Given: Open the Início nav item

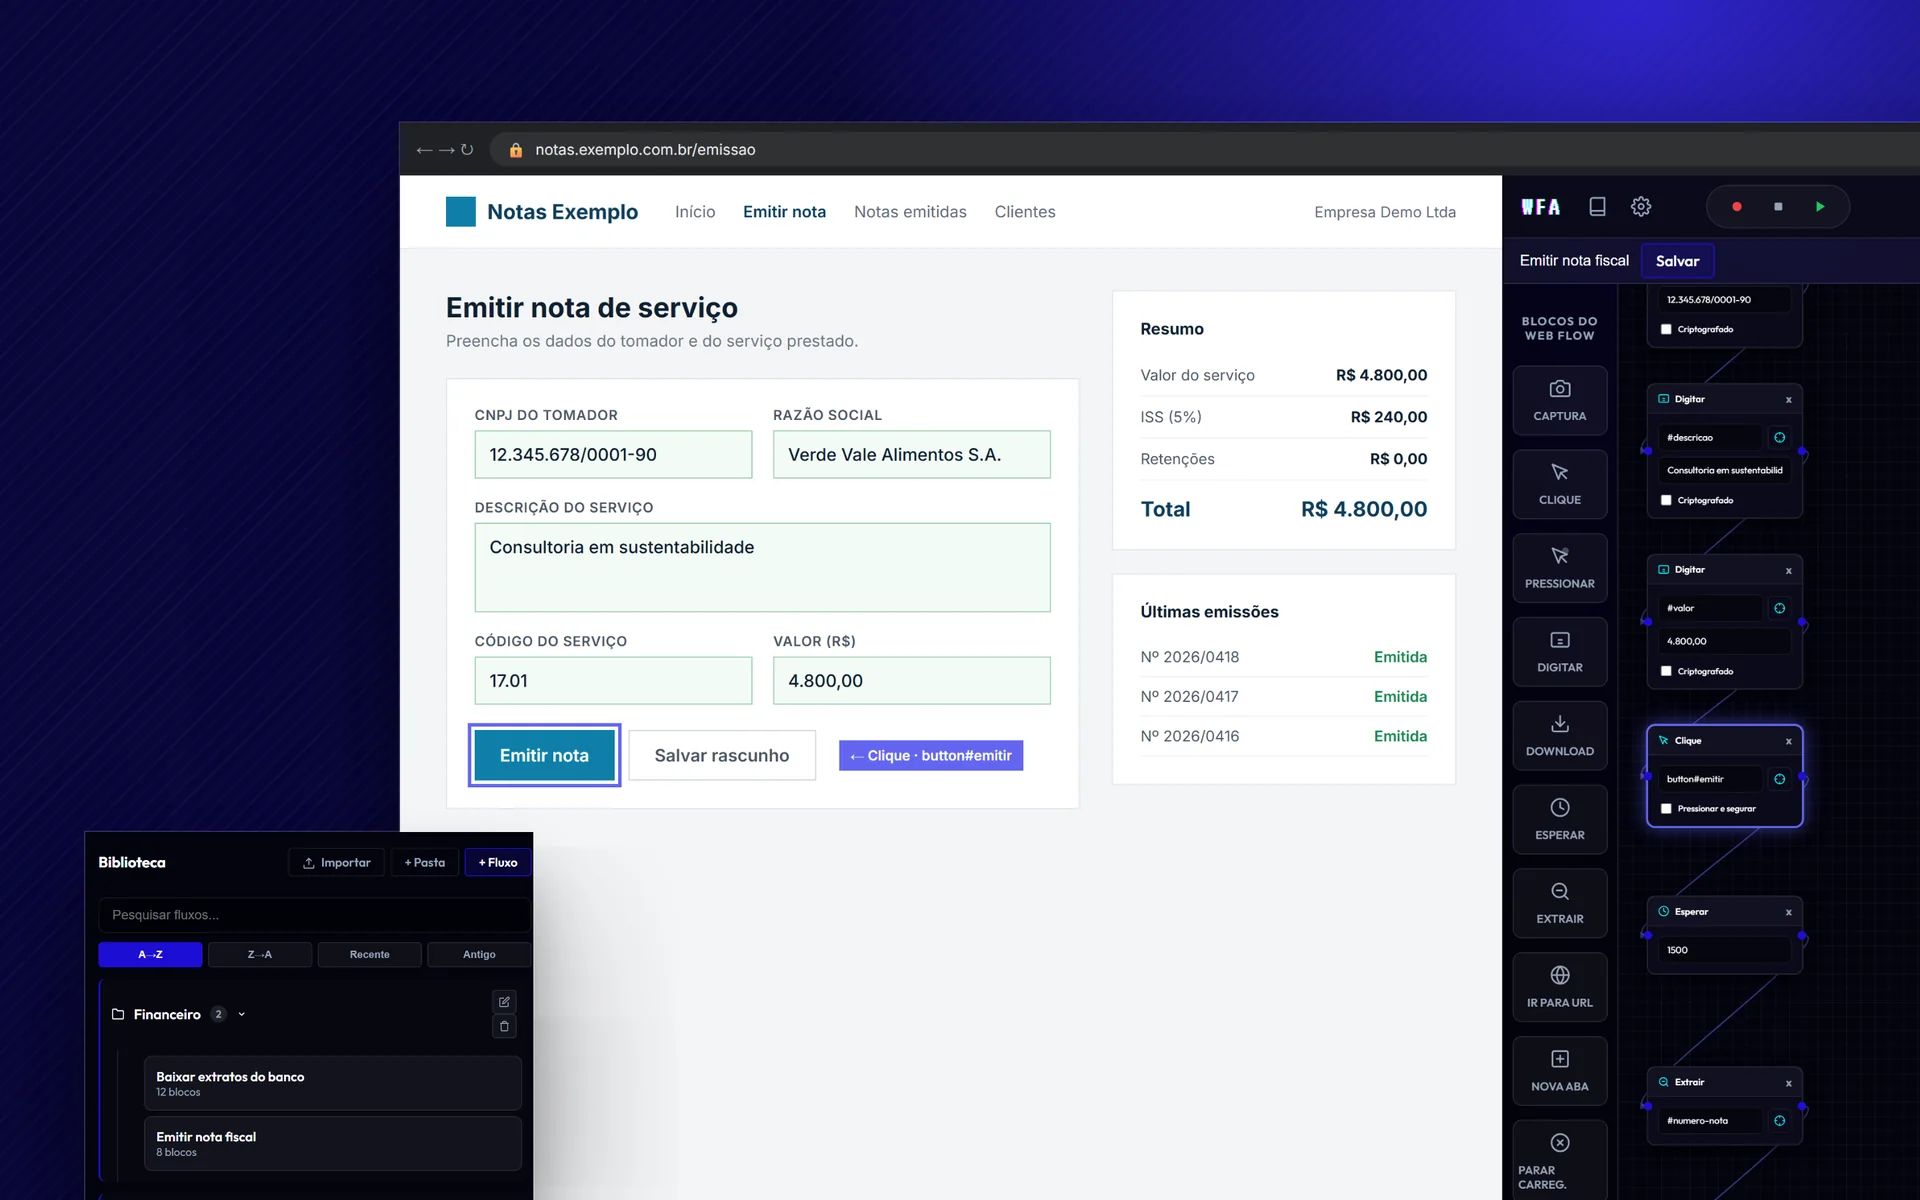Looking at the screenshot, I should click(695, 212).
